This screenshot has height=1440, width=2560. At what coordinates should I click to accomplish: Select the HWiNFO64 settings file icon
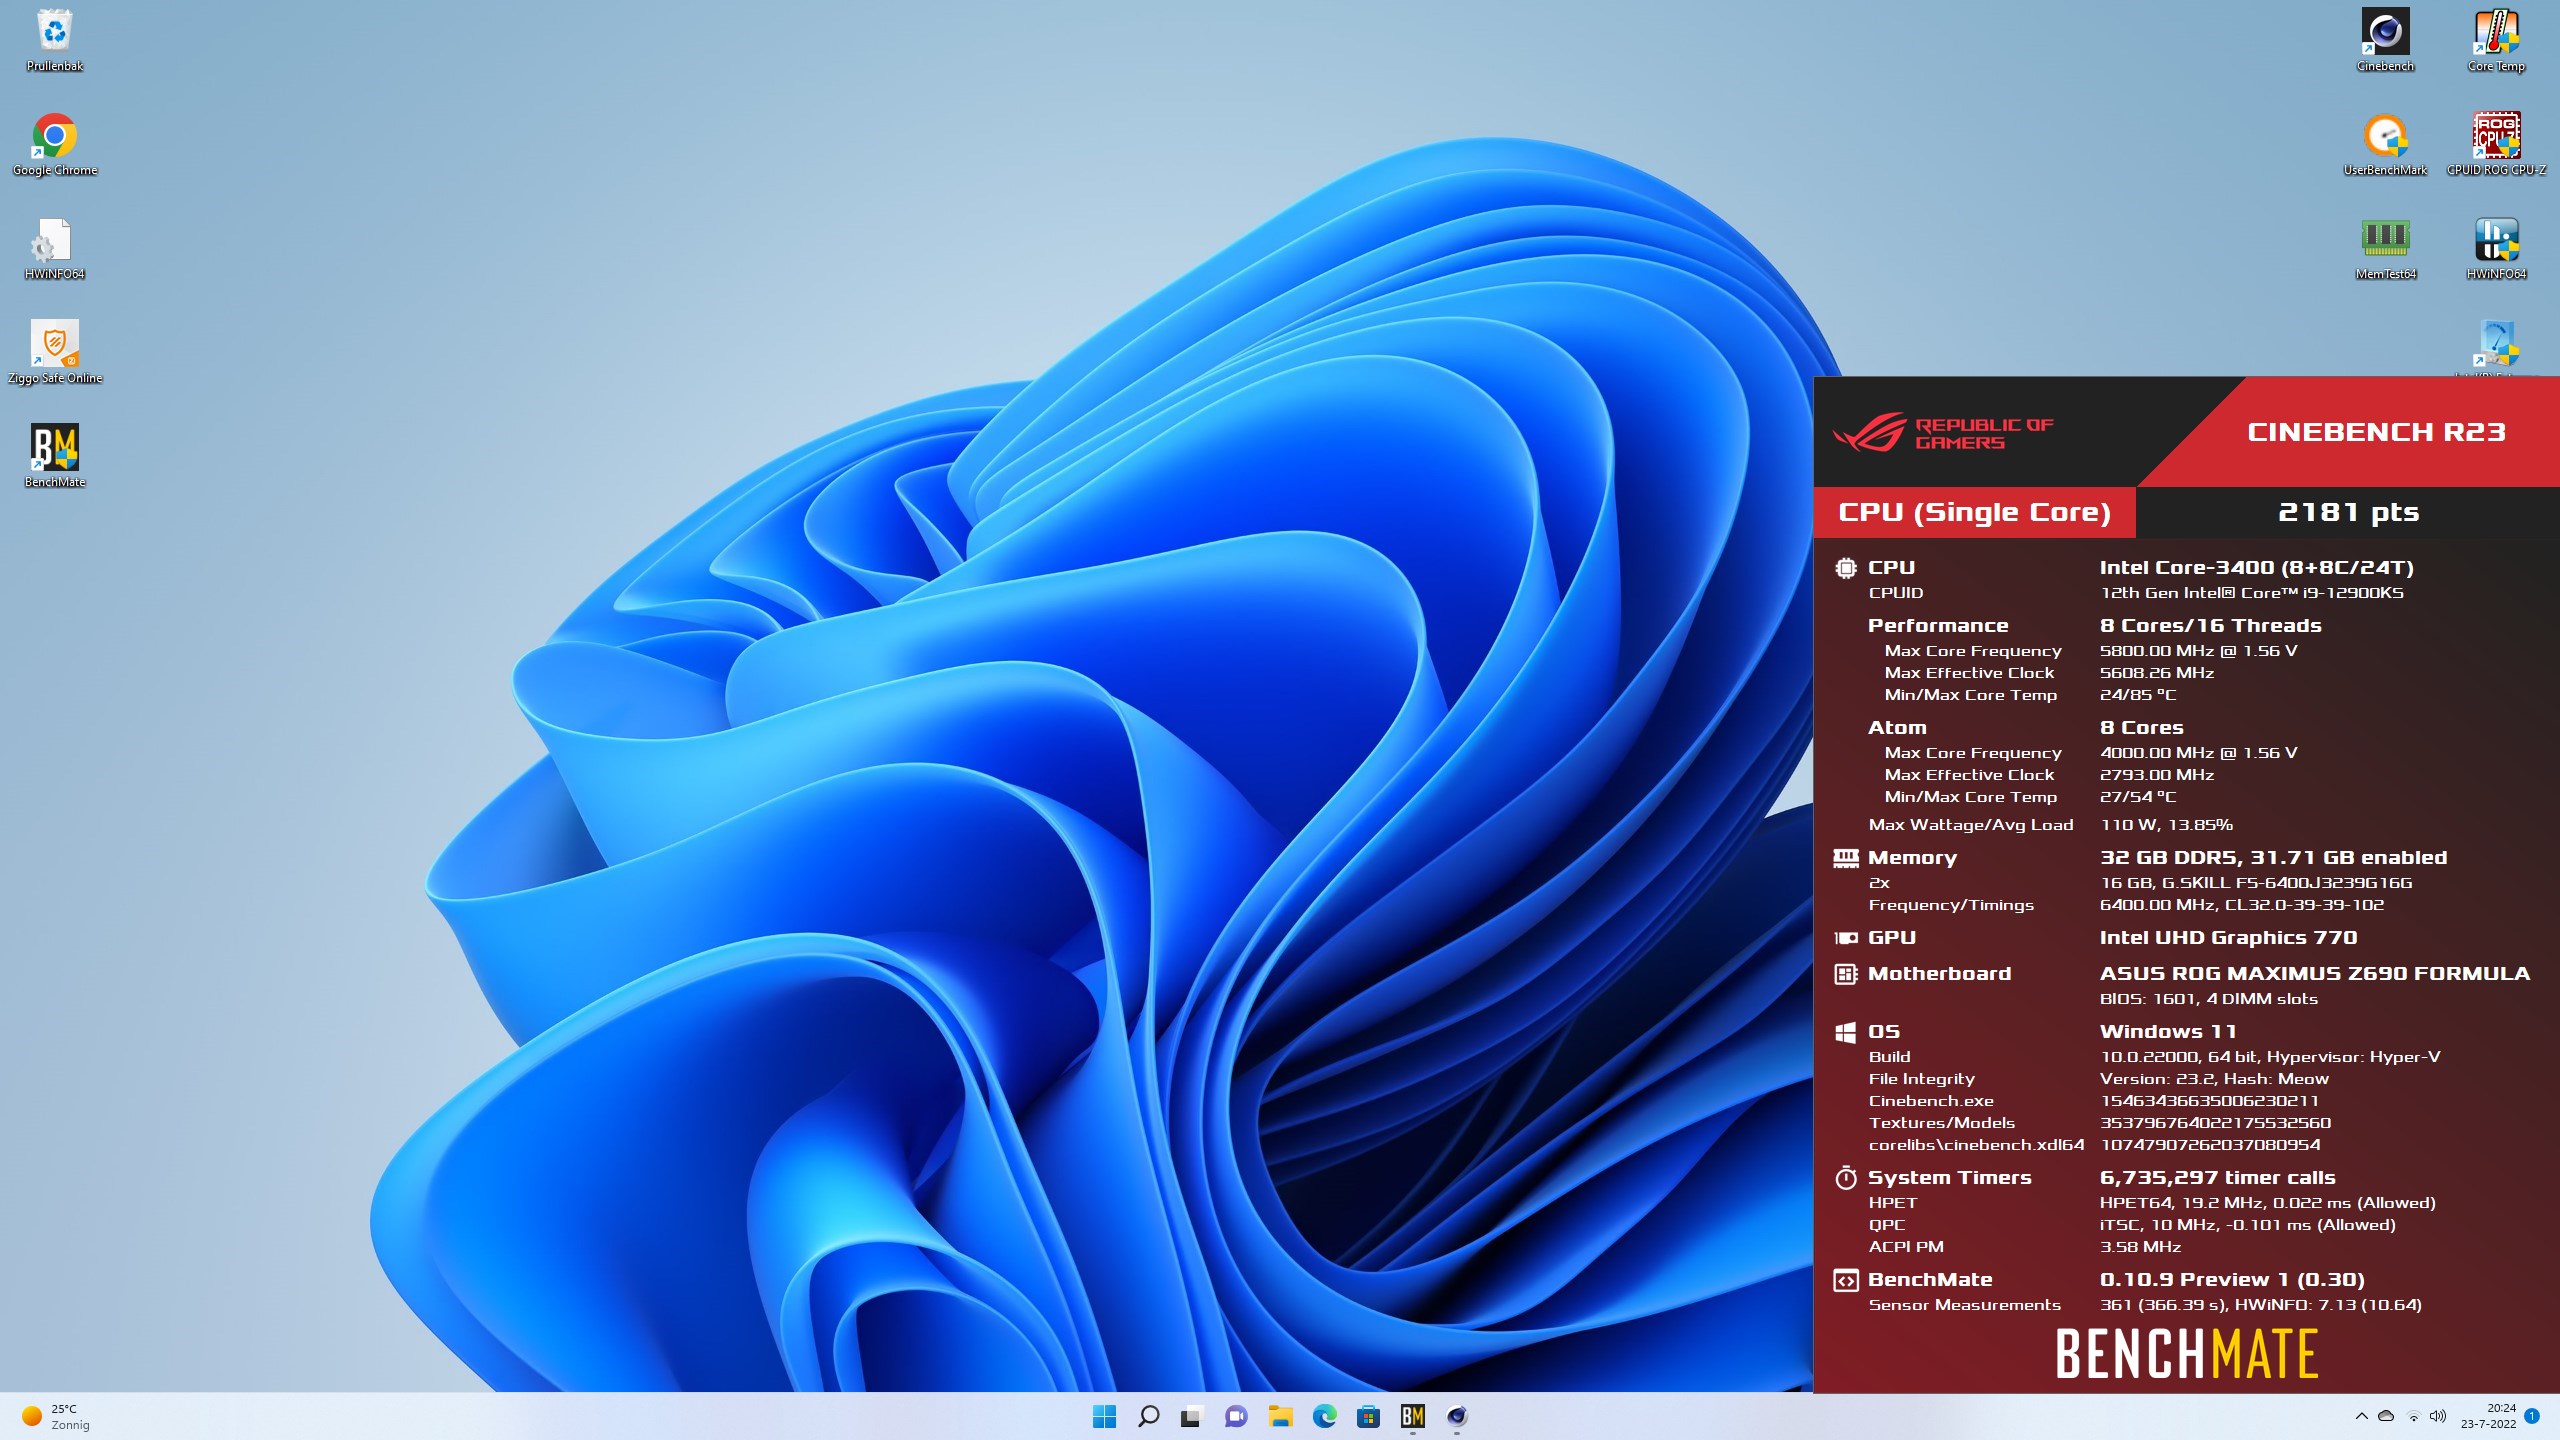click(x=55, y=249)
